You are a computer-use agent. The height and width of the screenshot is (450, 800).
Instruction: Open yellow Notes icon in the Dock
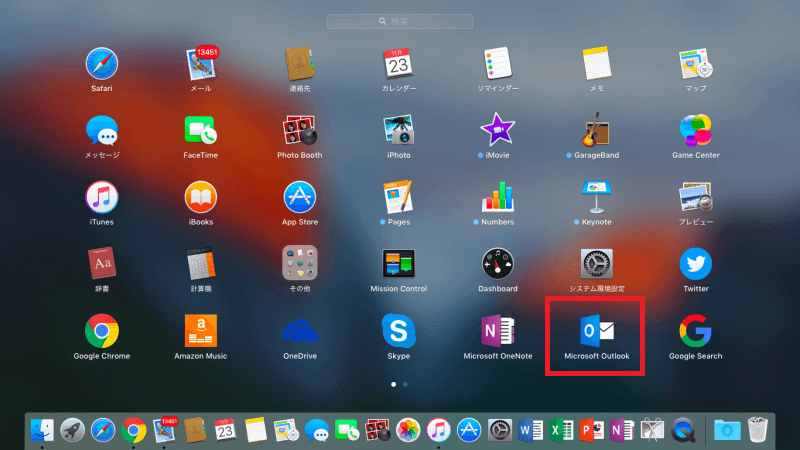tap(256, 430)
